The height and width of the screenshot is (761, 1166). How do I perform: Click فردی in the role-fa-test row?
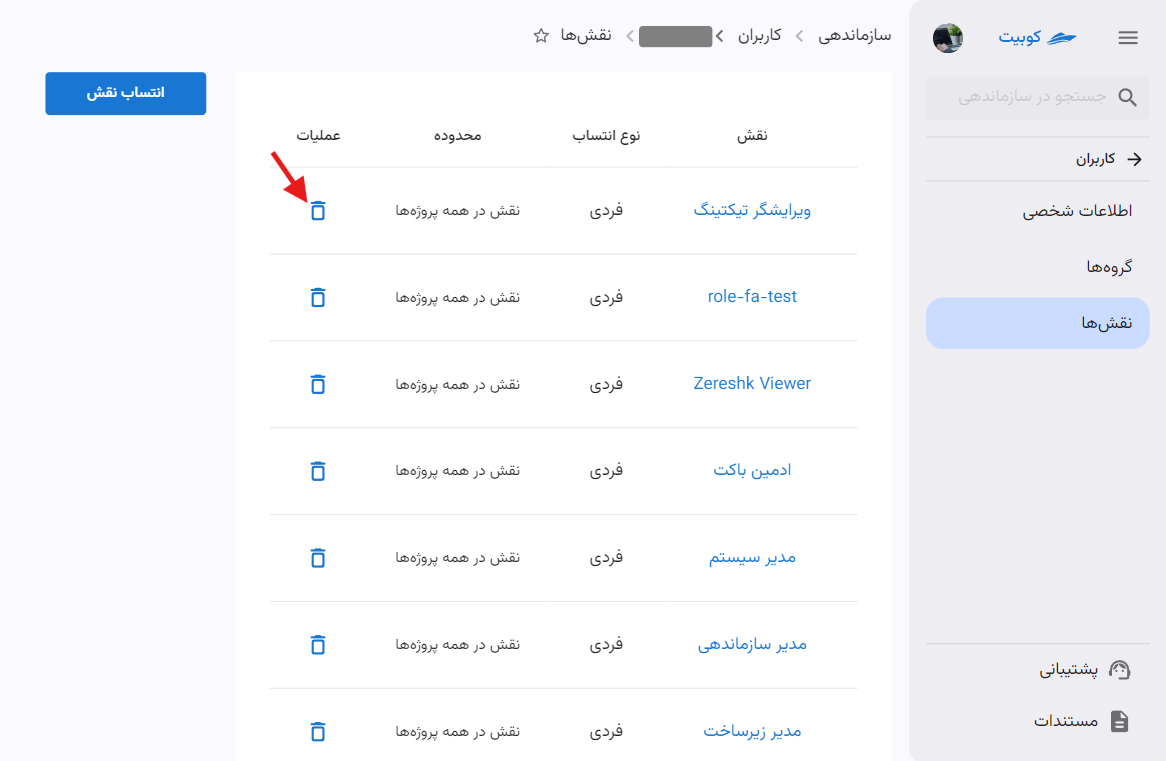click(x=606, y=298)
